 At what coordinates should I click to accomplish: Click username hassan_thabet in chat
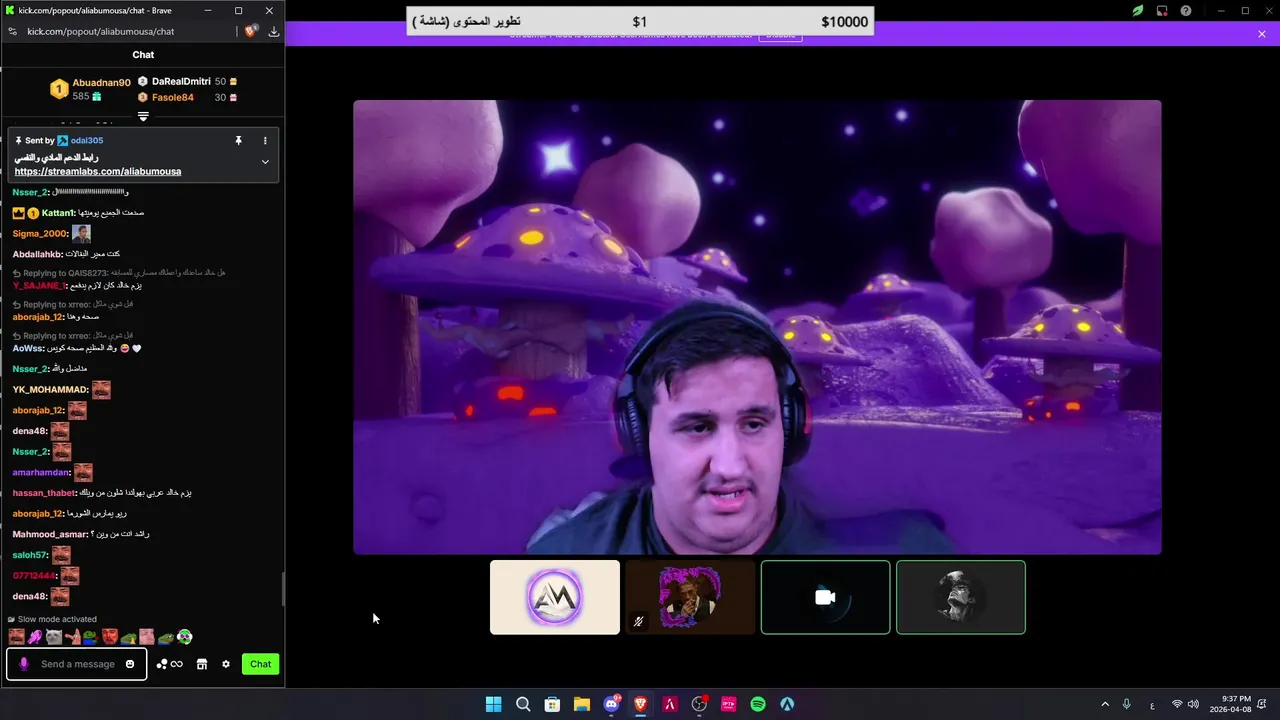[x=44, y=493]
